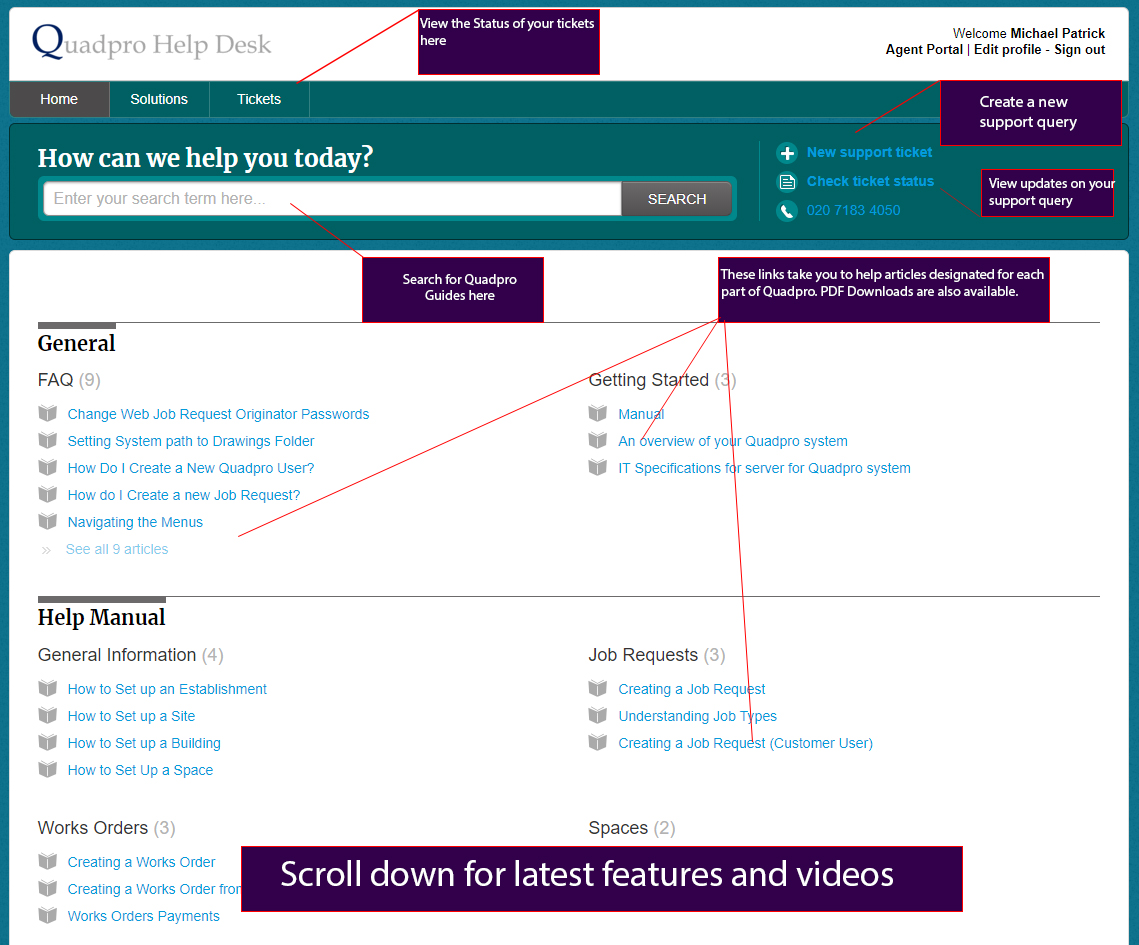This screenshot has height=945, width=1139.
Task: Click book icon beside How to Set up a Building
Action: [48, 742]
